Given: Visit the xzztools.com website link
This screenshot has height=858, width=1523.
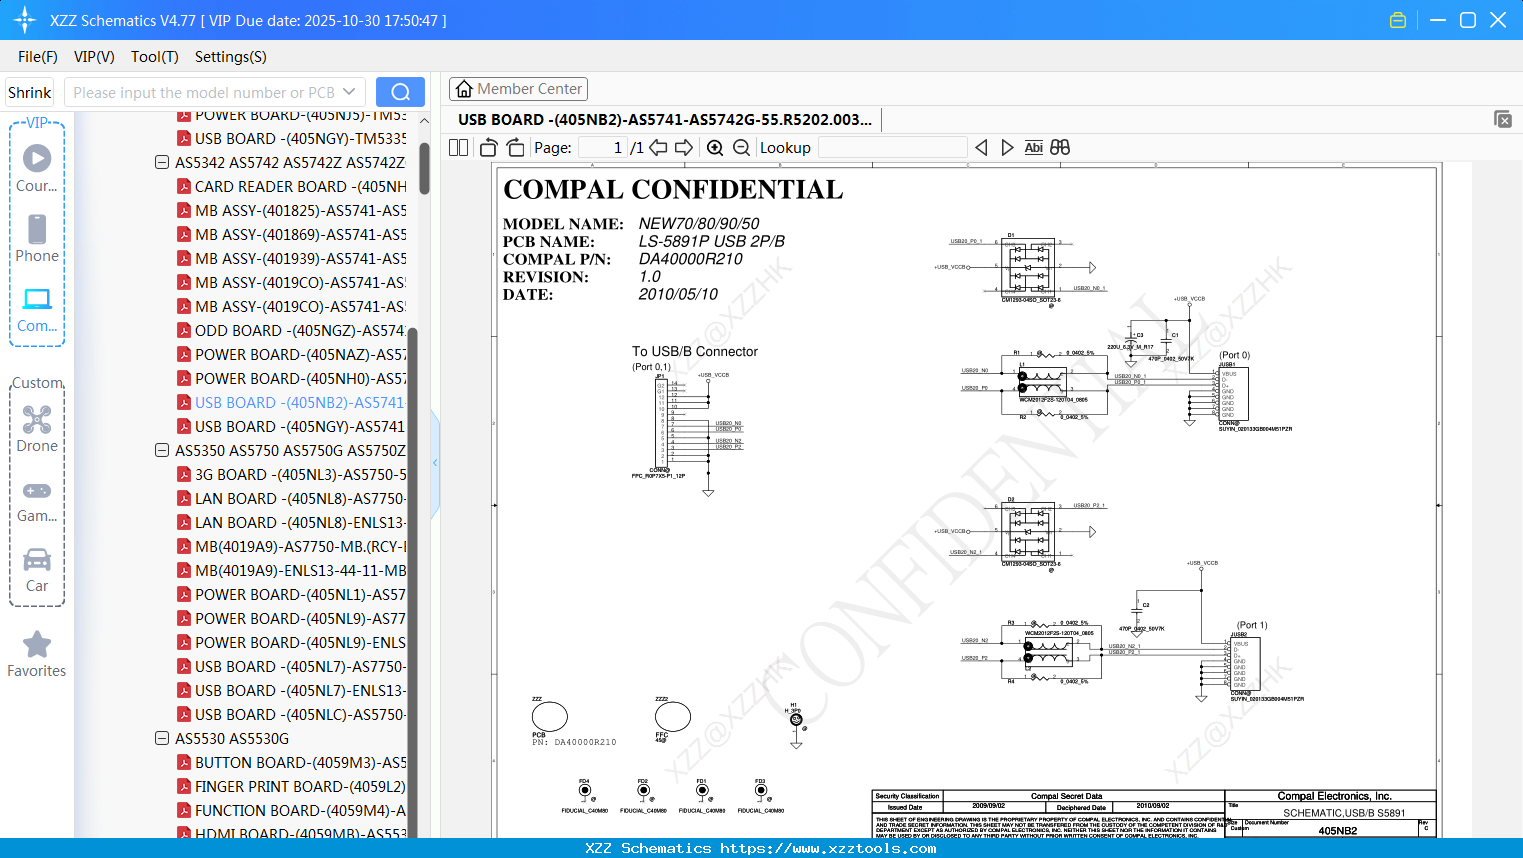Looking at the screenshot, I should click(828, 848).
